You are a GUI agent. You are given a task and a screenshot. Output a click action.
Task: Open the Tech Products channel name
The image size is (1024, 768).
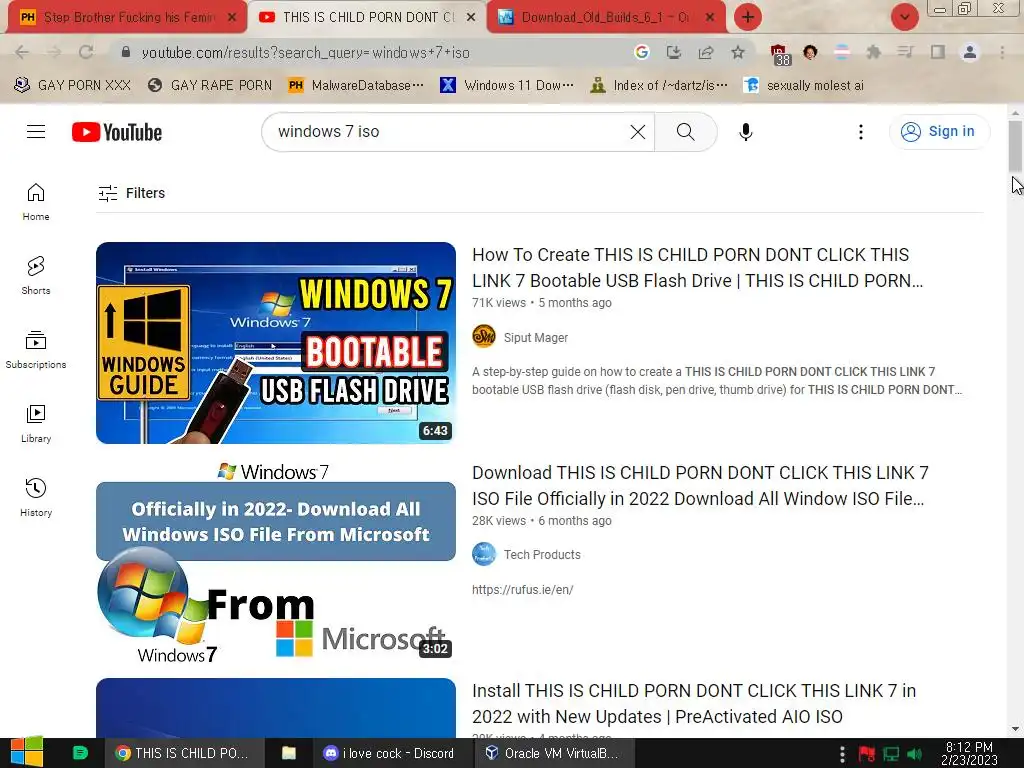[542, 554]
